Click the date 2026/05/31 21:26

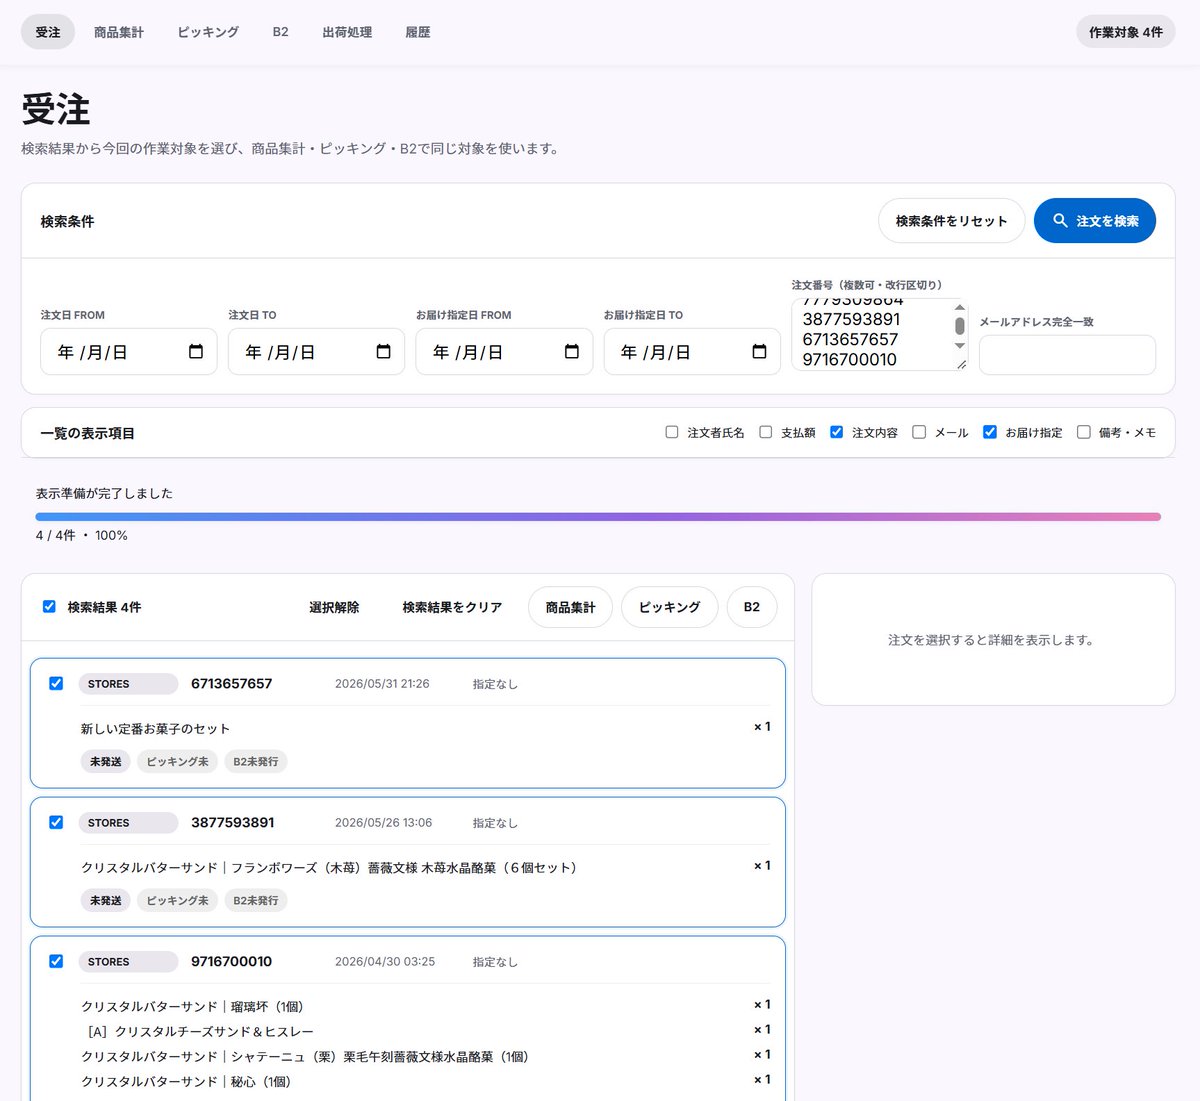[382, 684]
